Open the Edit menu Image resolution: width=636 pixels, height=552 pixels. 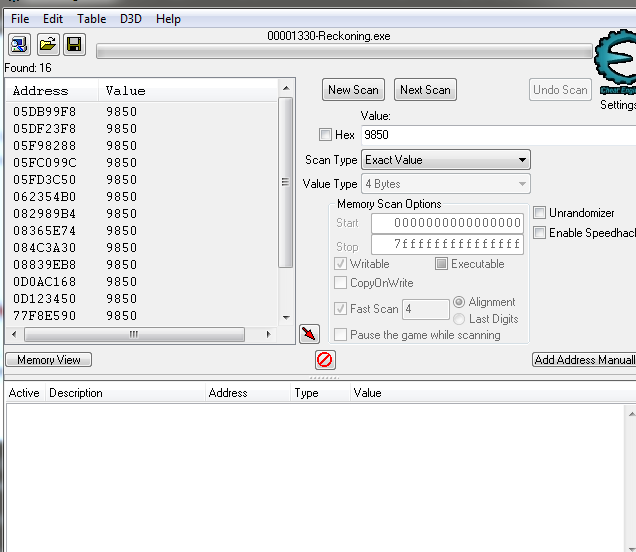[53, 19]
